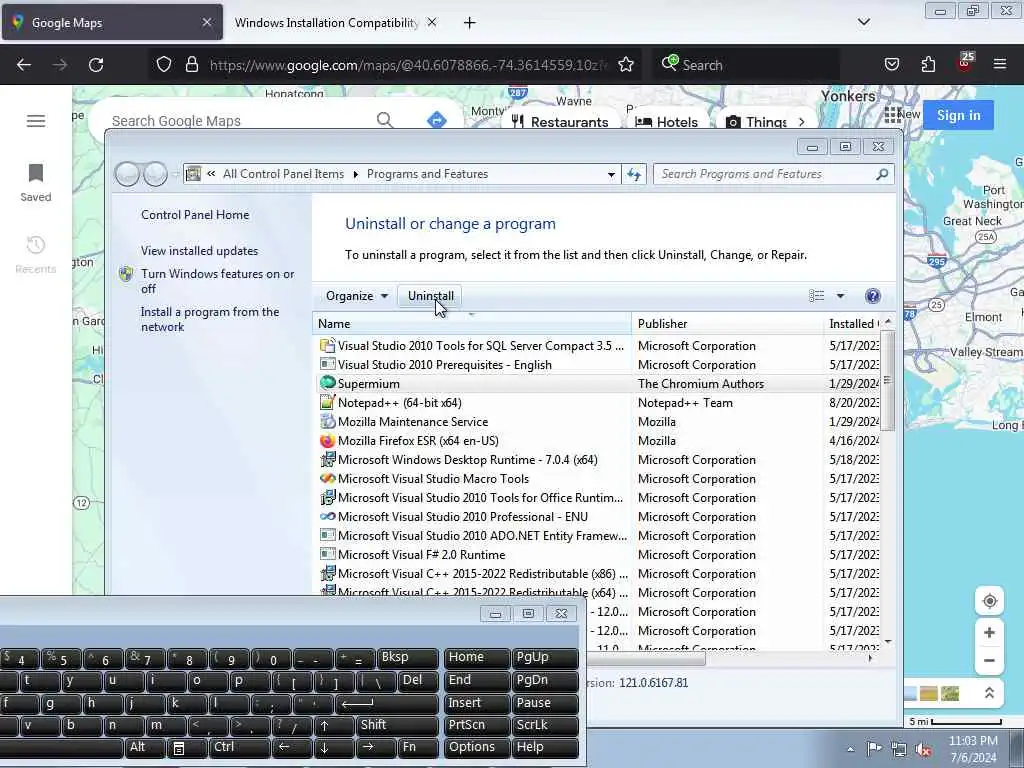Click the Google Maps search magnifier
1024x768 pixels.
tap(385, 120)
